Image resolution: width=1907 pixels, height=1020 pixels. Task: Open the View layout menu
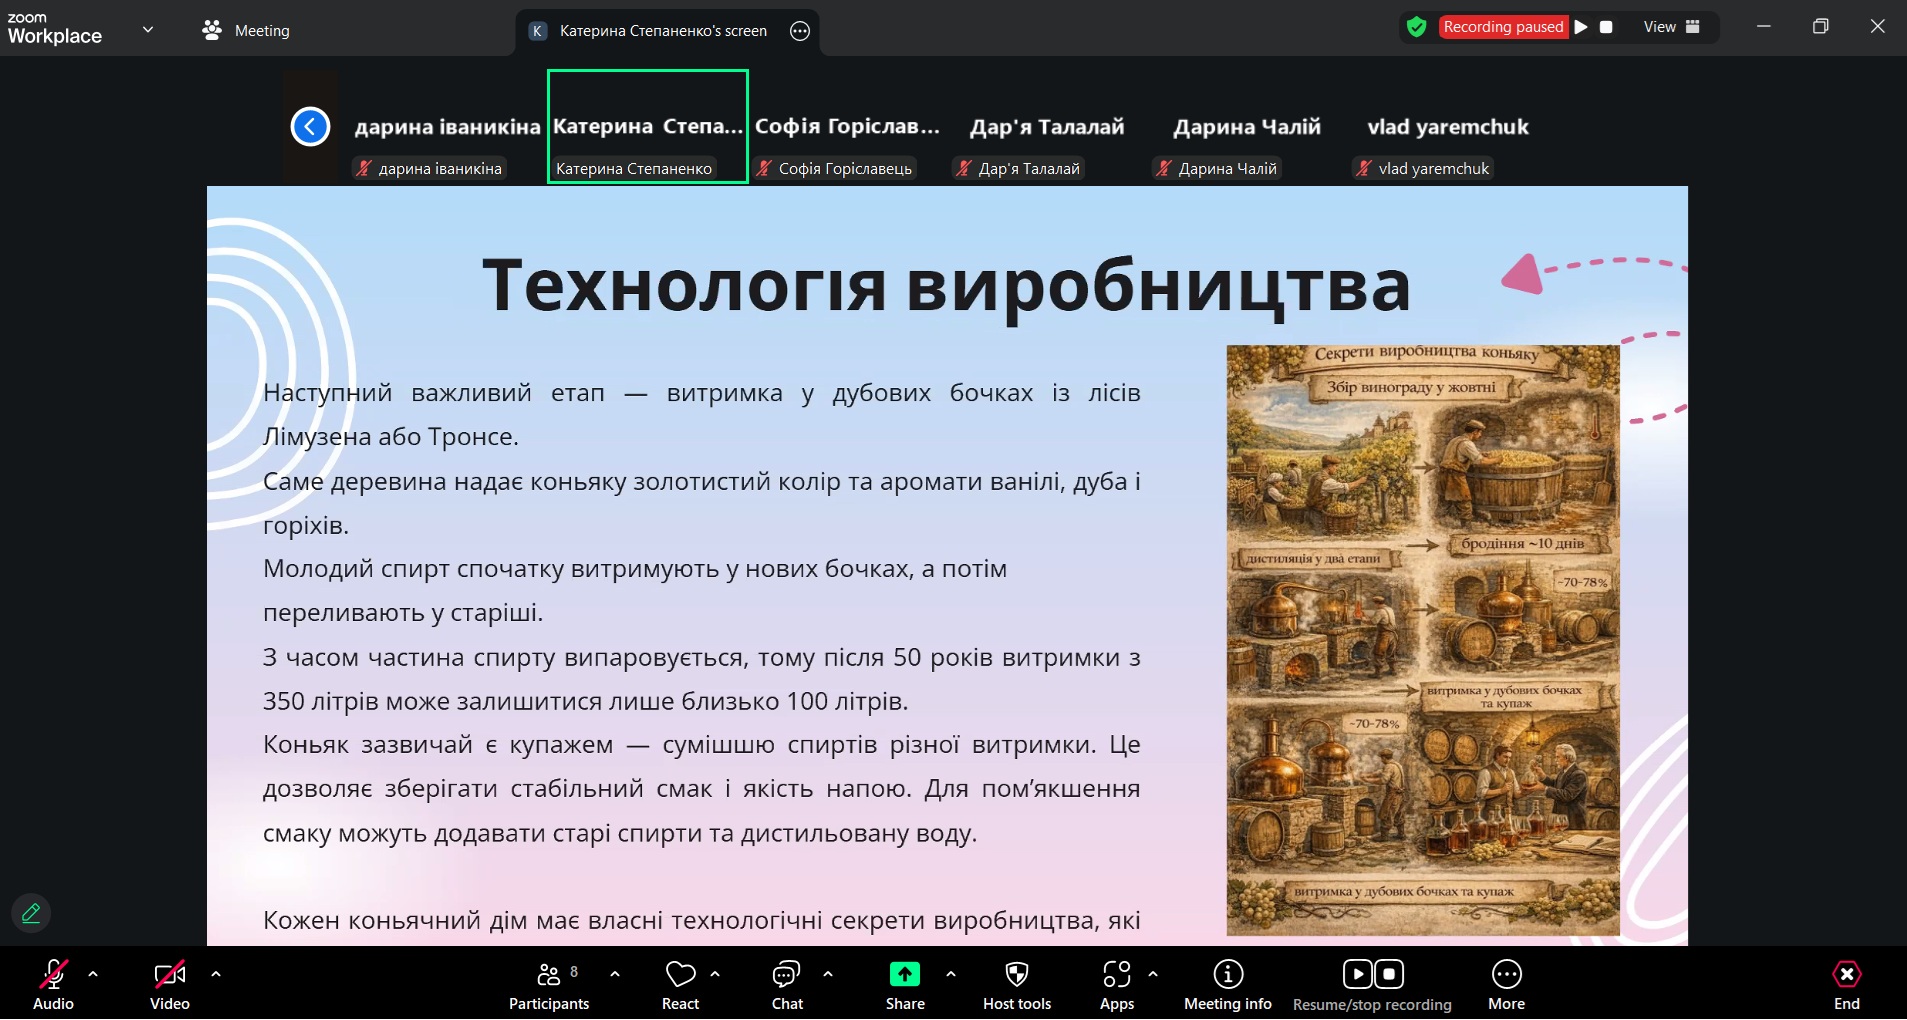[x=1671, y=27]
